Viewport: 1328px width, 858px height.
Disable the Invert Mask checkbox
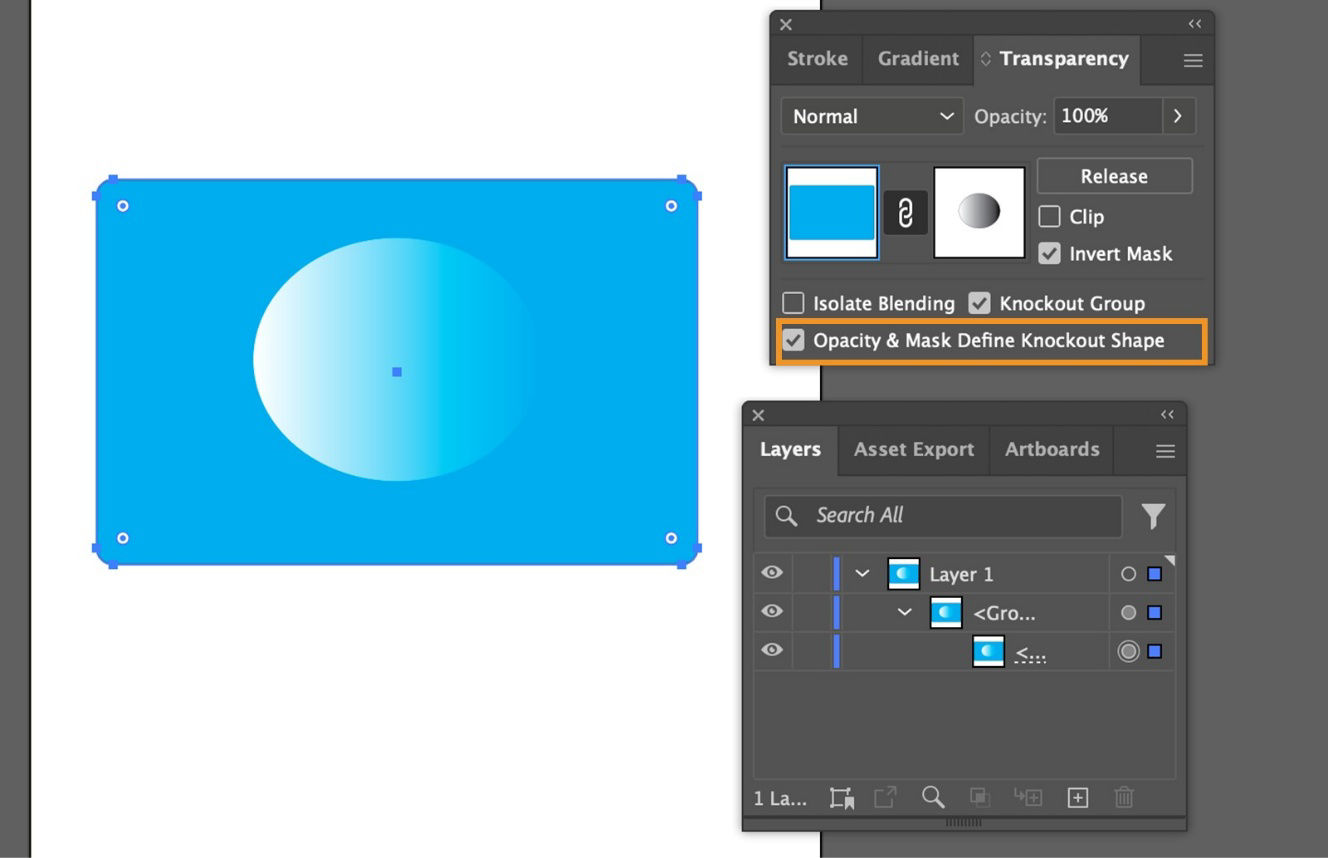(x=1048, y=253)
